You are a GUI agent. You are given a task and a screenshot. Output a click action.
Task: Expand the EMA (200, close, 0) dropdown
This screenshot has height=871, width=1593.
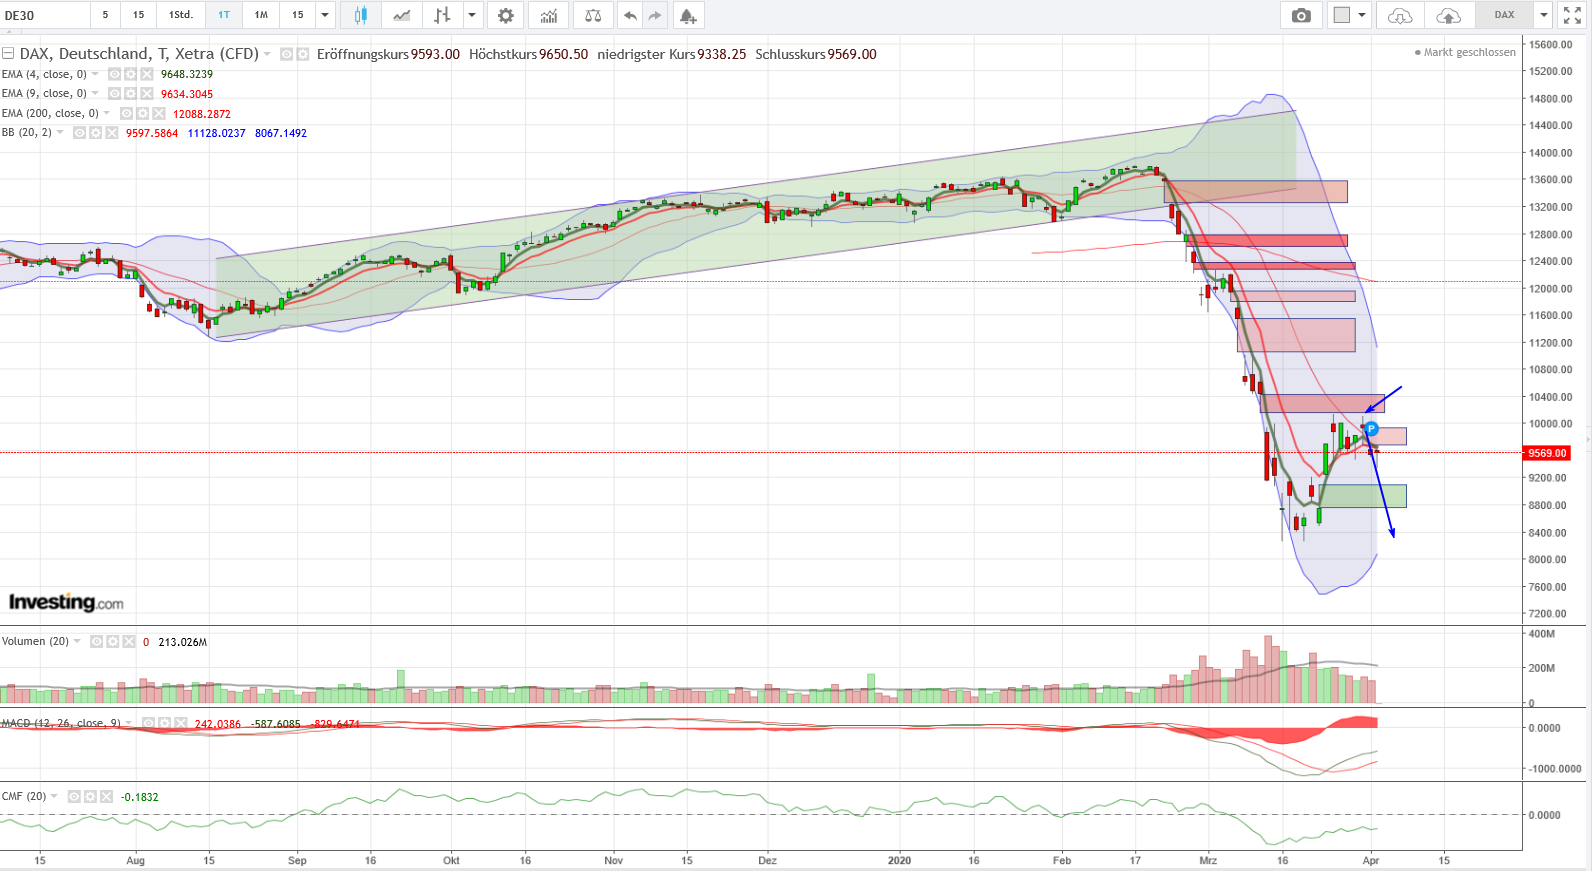pyautogui.click(x=107, y=113)
